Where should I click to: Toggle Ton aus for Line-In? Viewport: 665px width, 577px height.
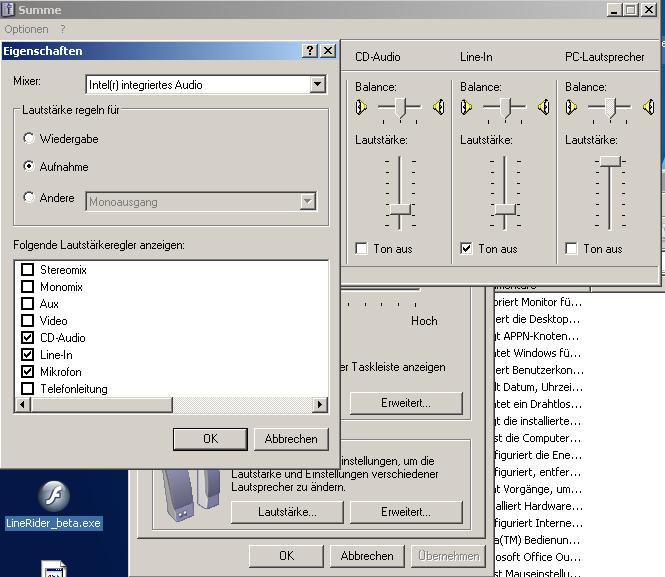(466, 248)
